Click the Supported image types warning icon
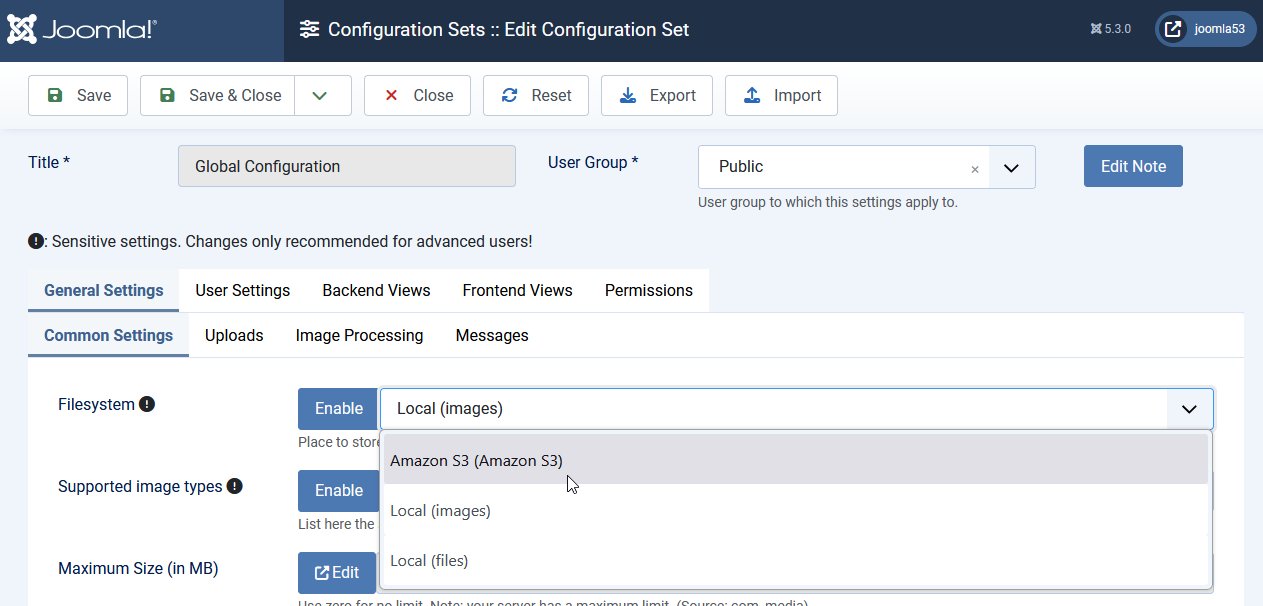The width and height of the screenshot is (1263, 606). pyautogui.click(x=235, y=486)
